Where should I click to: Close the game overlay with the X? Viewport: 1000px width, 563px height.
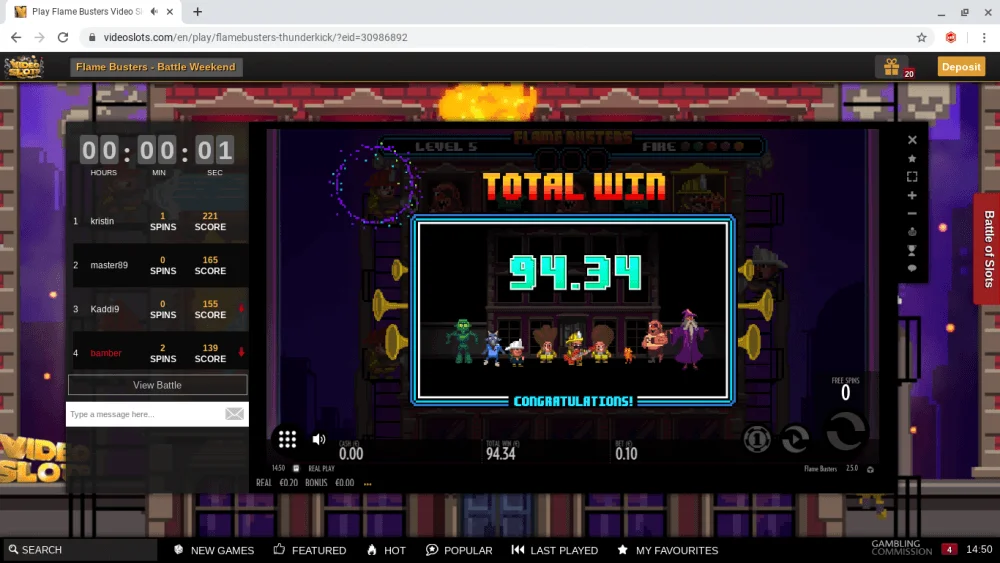point(912,140)
